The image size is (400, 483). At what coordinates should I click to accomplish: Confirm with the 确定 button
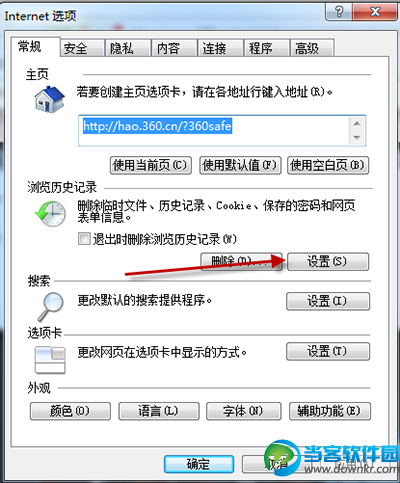[x=199, y=464]
